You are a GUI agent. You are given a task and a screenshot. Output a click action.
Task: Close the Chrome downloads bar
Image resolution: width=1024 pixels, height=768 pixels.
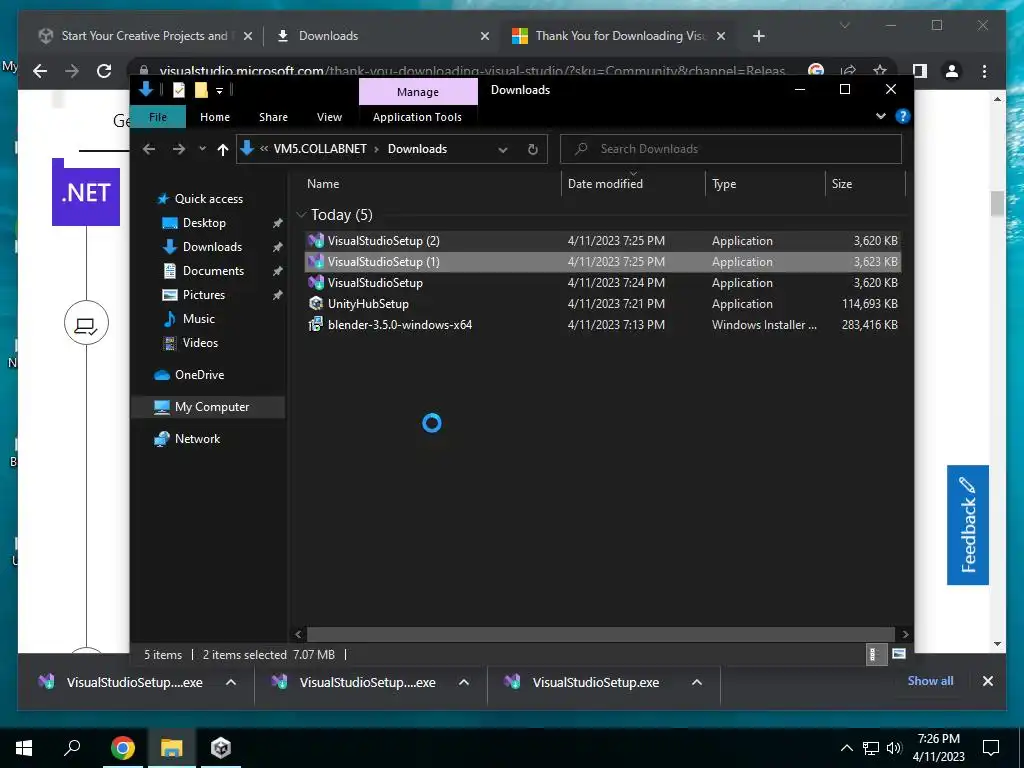(987, 681)
